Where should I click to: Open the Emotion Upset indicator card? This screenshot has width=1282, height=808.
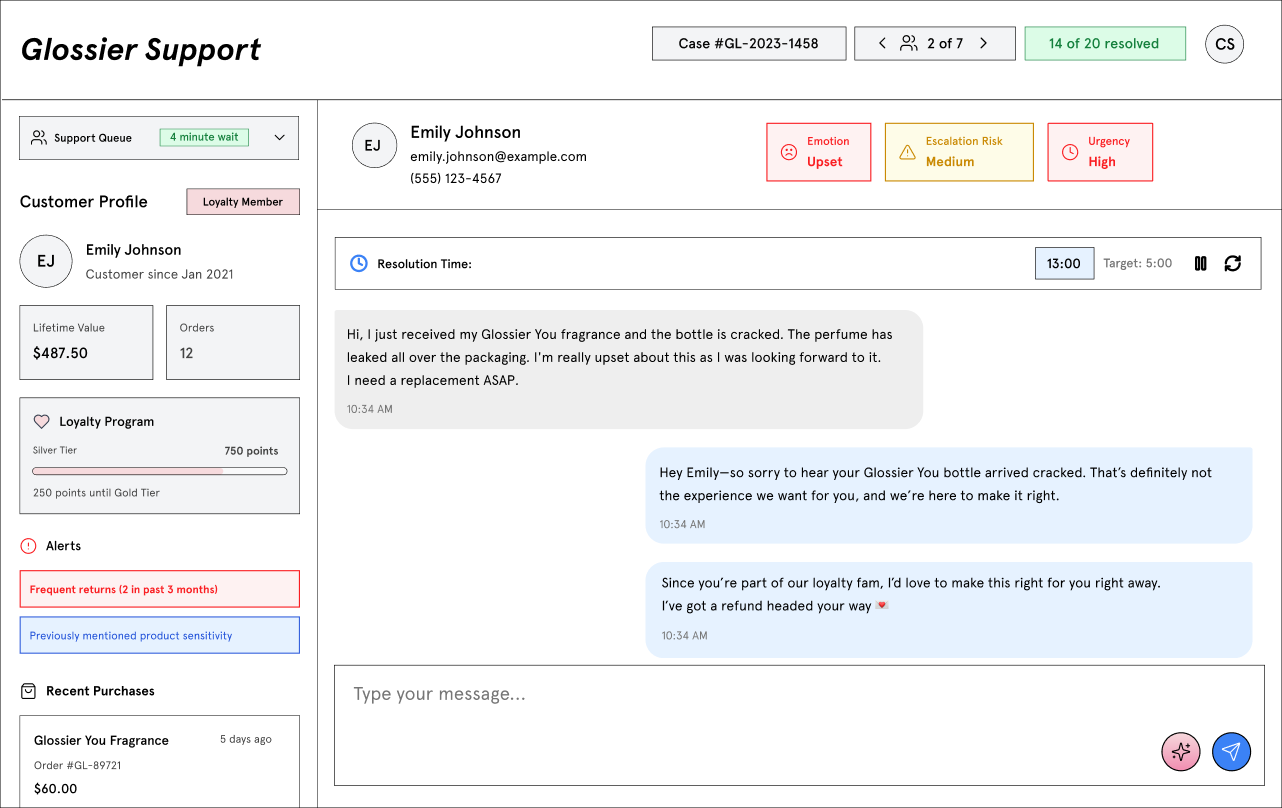818,152
